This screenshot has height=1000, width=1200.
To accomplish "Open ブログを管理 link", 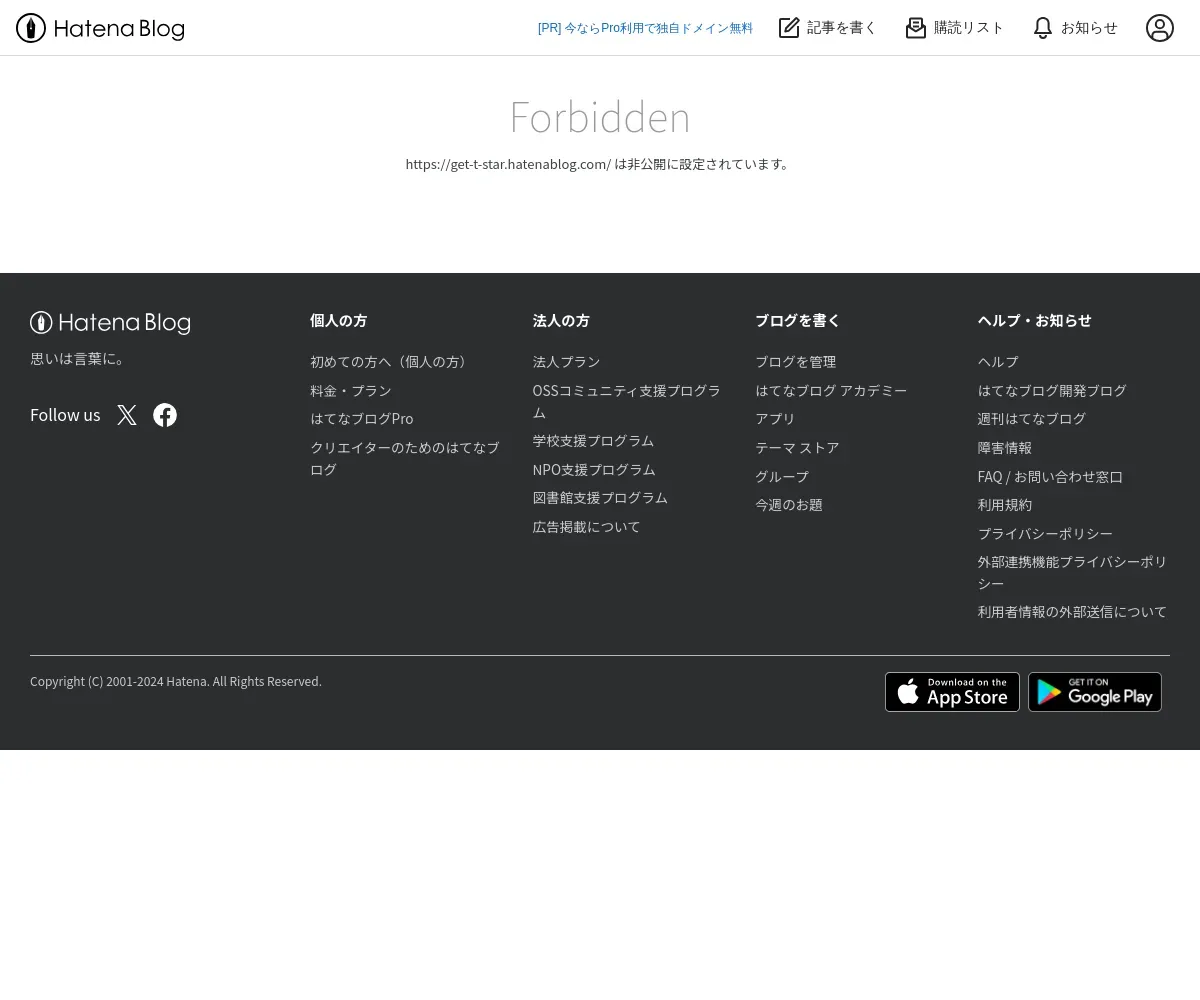I will coord(796,362).
